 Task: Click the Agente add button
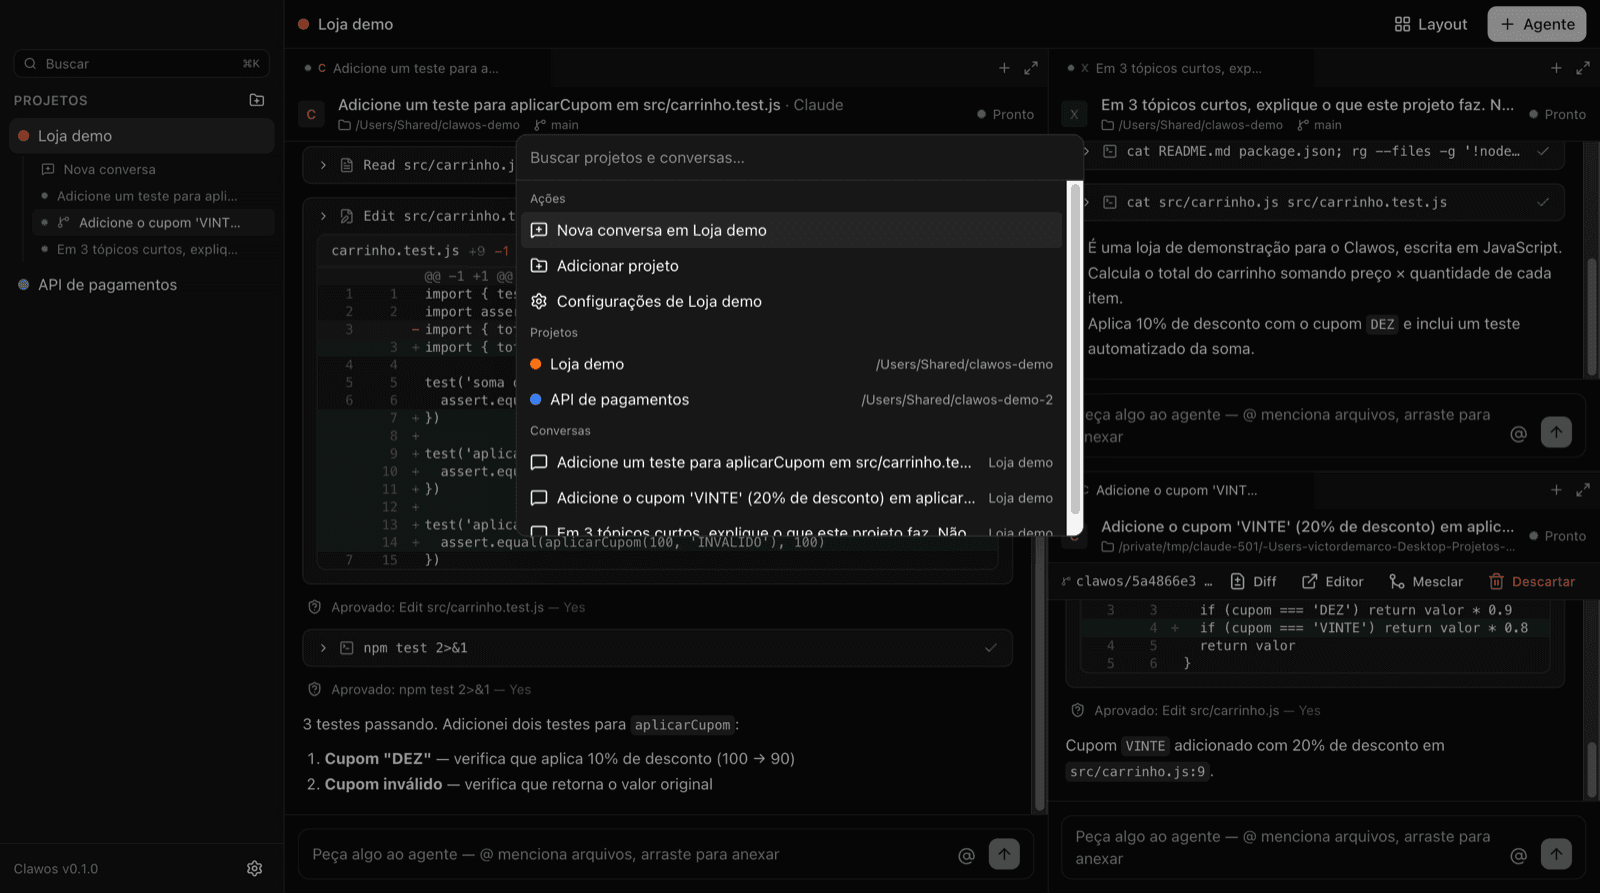tap(1537, 24)
